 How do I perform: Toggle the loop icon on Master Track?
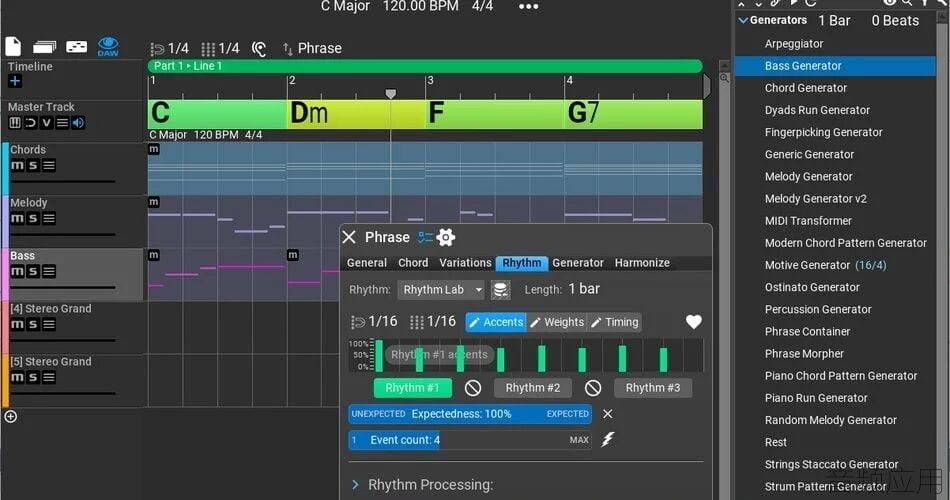pos(30,123)
